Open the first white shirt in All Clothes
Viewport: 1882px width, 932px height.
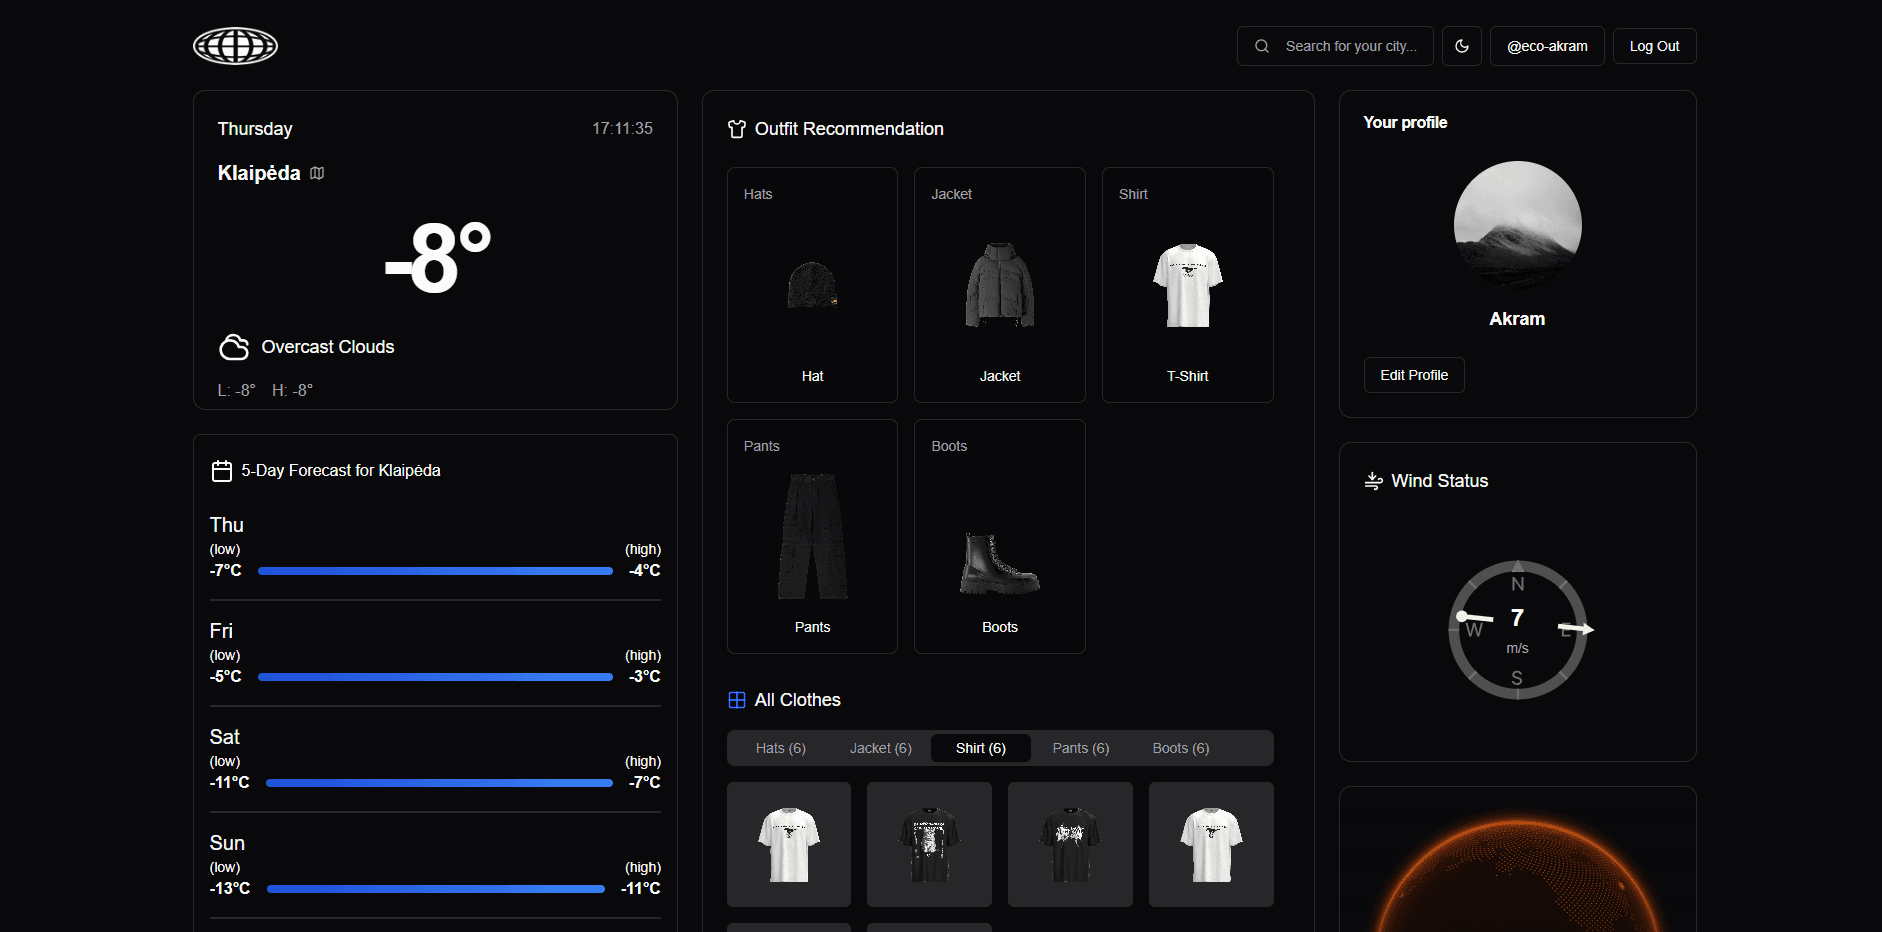point(789,845)
